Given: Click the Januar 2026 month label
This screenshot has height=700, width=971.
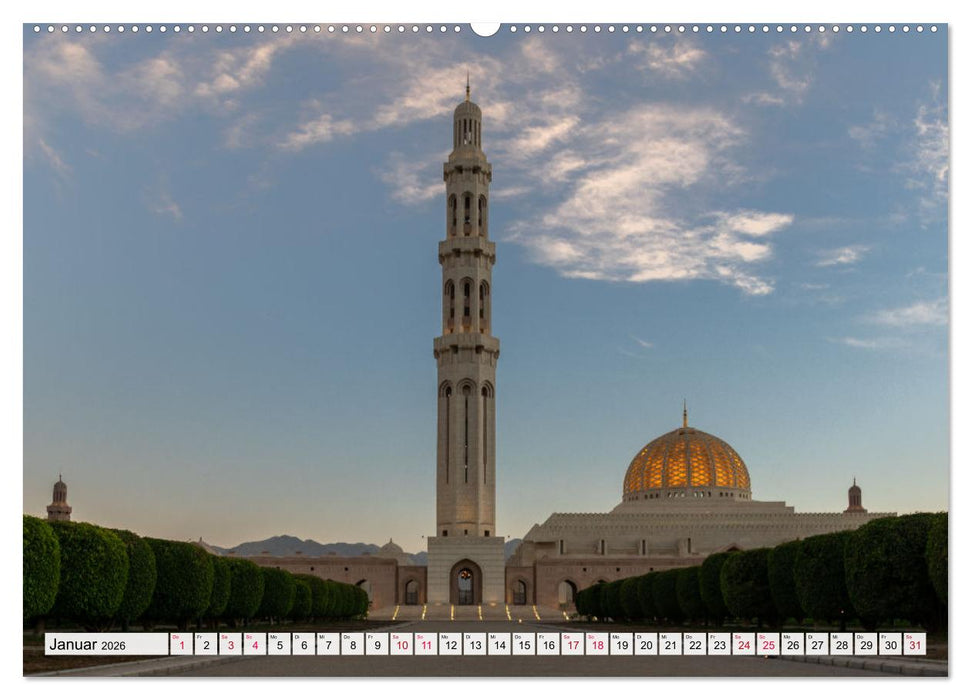Looking at the screenshot, I should 75,644.
